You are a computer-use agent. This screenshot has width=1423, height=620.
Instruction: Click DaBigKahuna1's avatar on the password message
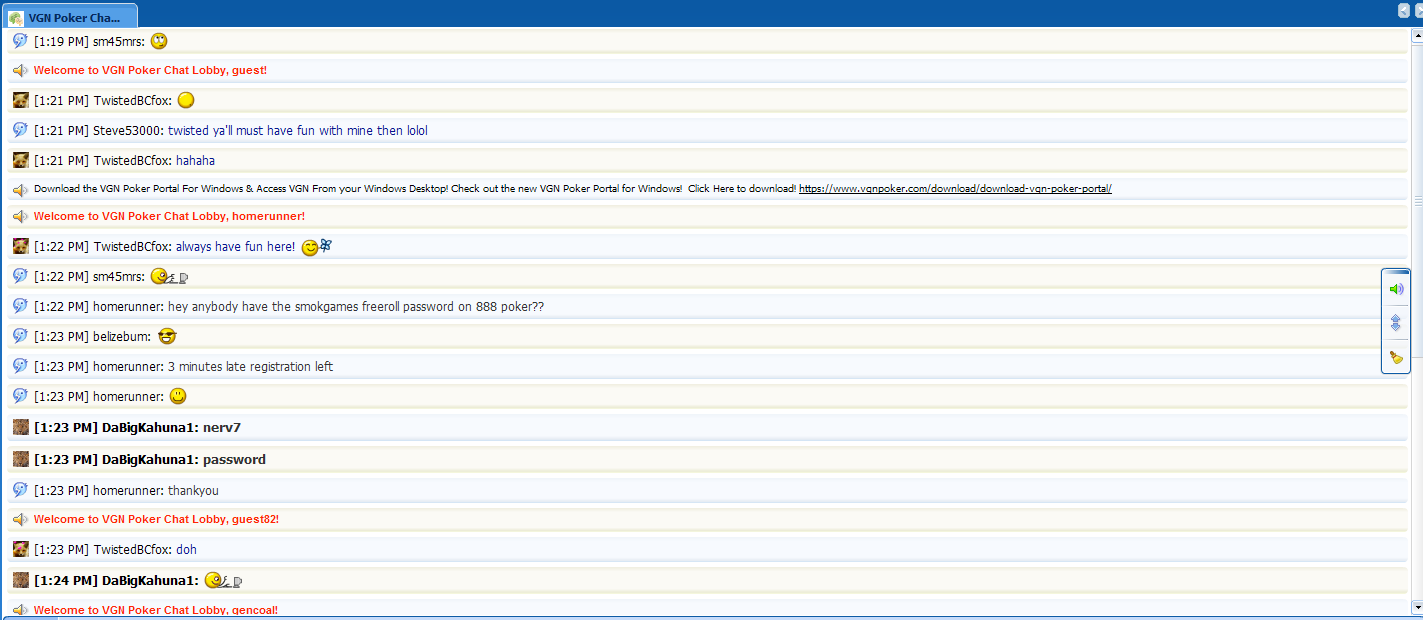[20, 459]
